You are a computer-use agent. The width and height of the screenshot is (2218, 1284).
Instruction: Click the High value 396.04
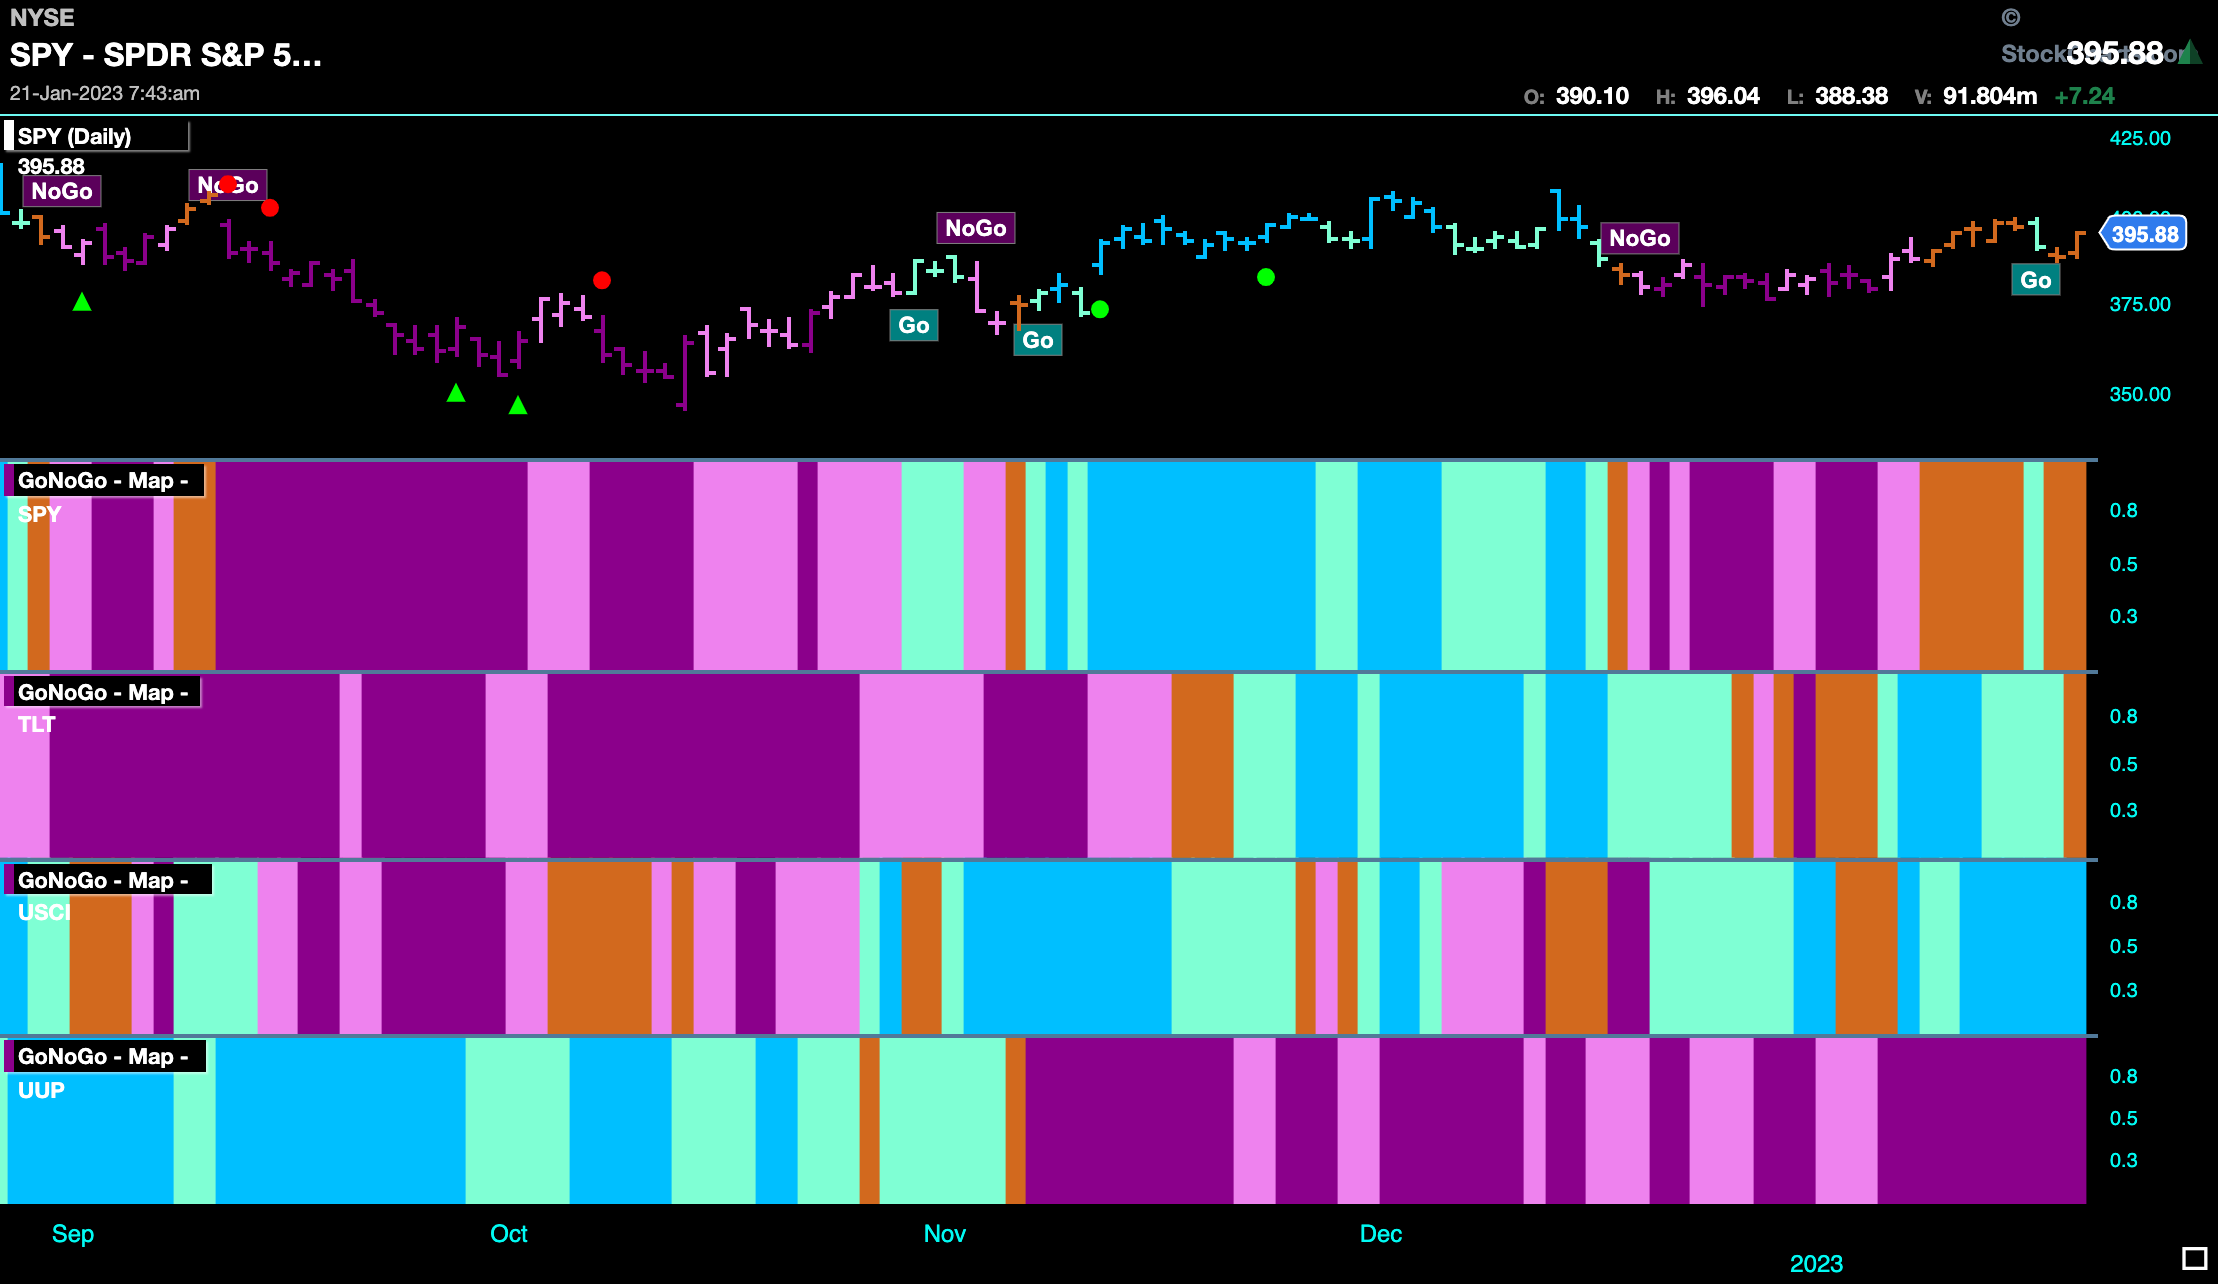[x=1723, y=96]
